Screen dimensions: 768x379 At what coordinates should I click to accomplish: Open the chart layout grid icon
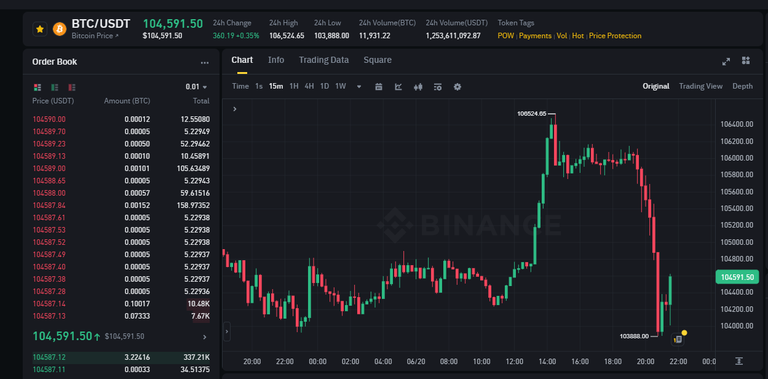tap(745, 61)
